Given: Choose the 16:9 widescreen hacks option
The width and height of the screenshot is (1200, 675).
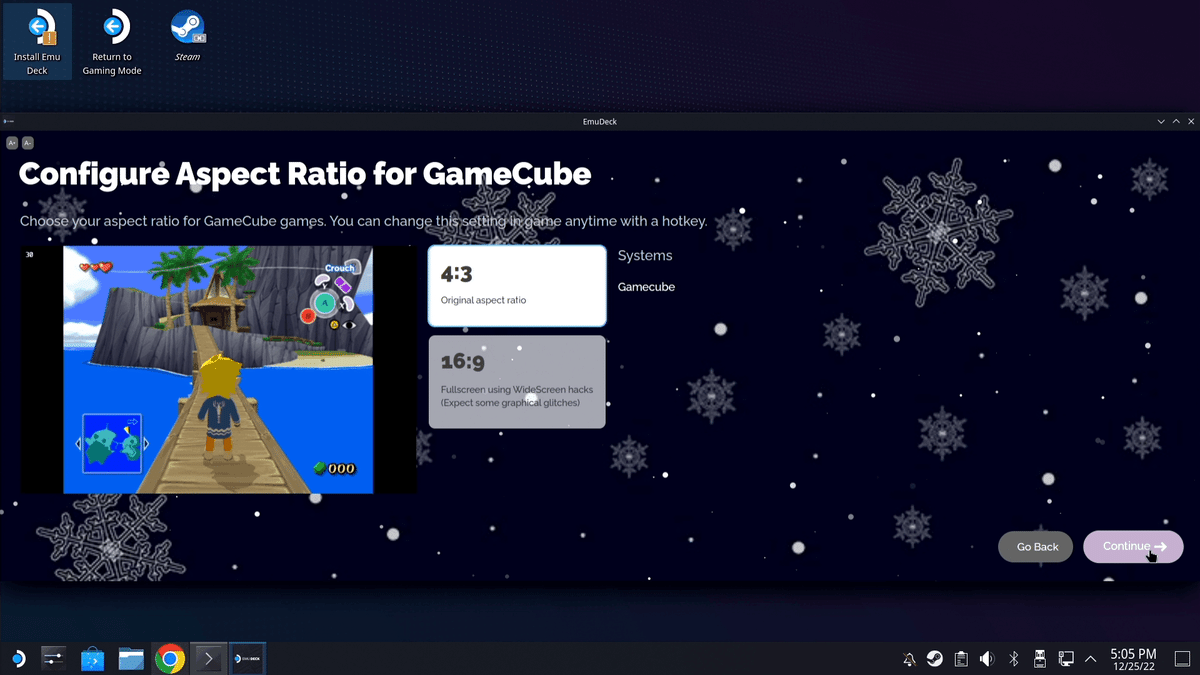Looking at the screenshot, I should click(x=517, y=382).
